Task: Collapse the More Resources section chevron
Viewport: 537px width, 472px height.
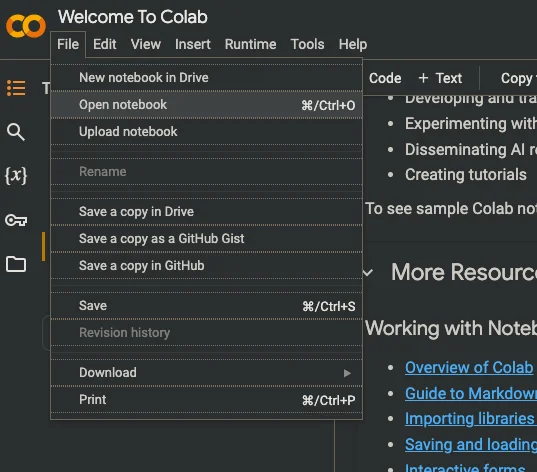Action: point(368,273)
